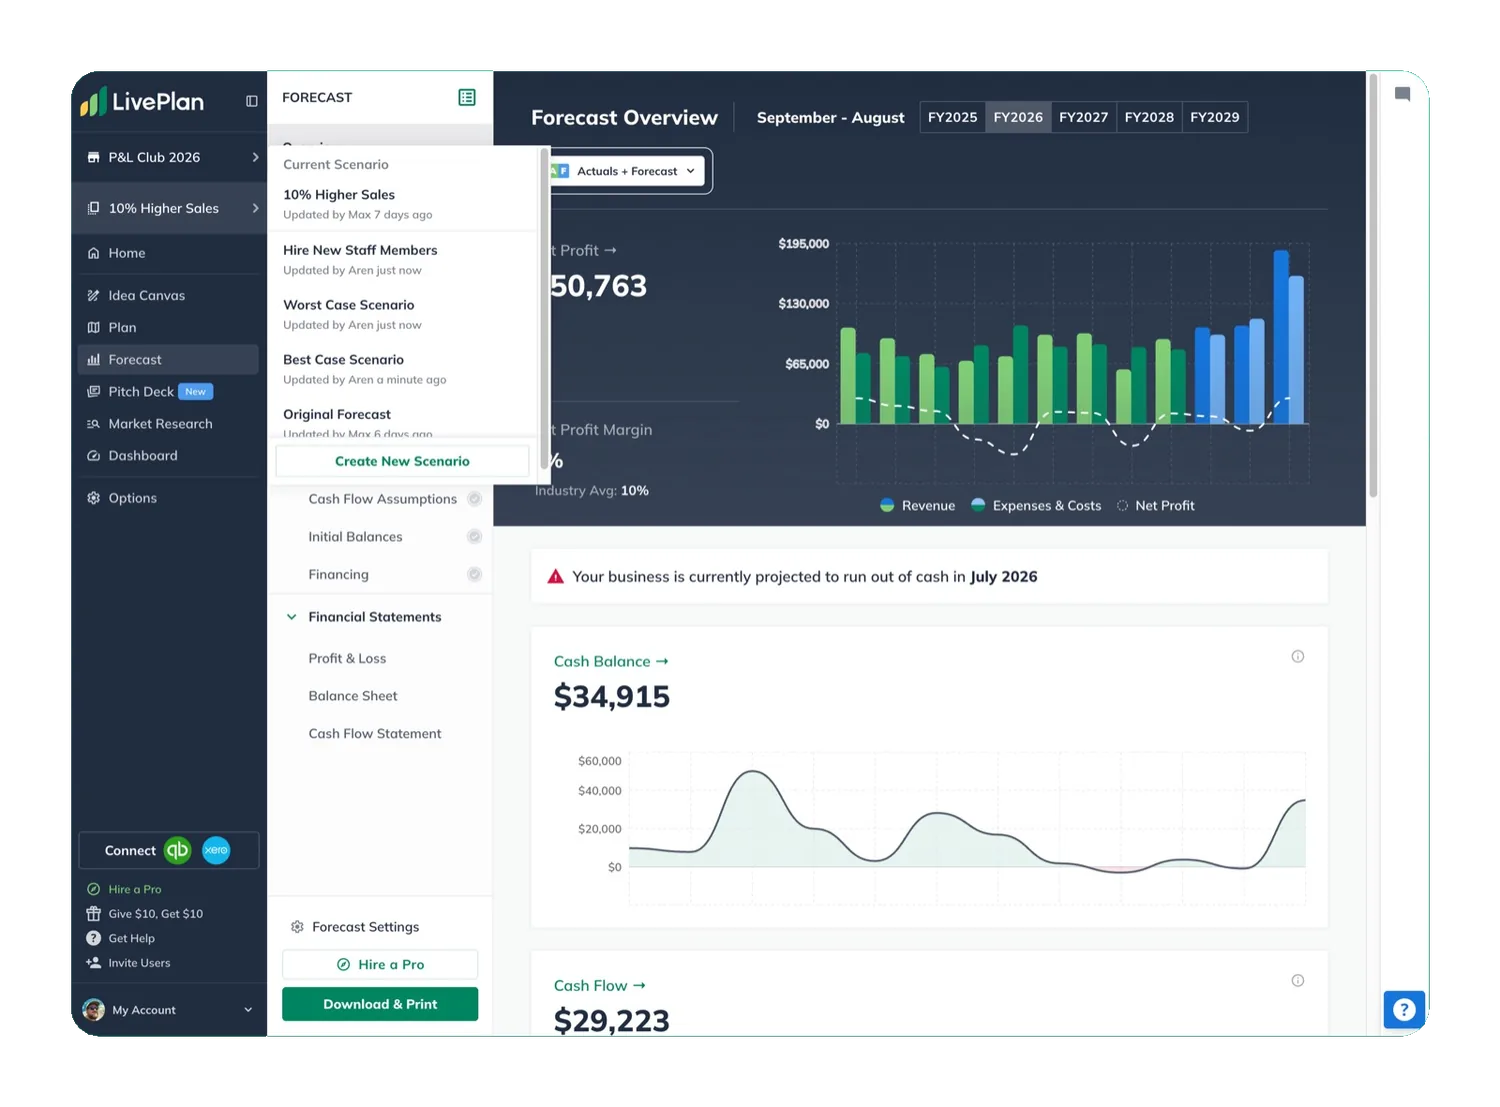
Task: Click the LivePlan logo
Action: 142,101
